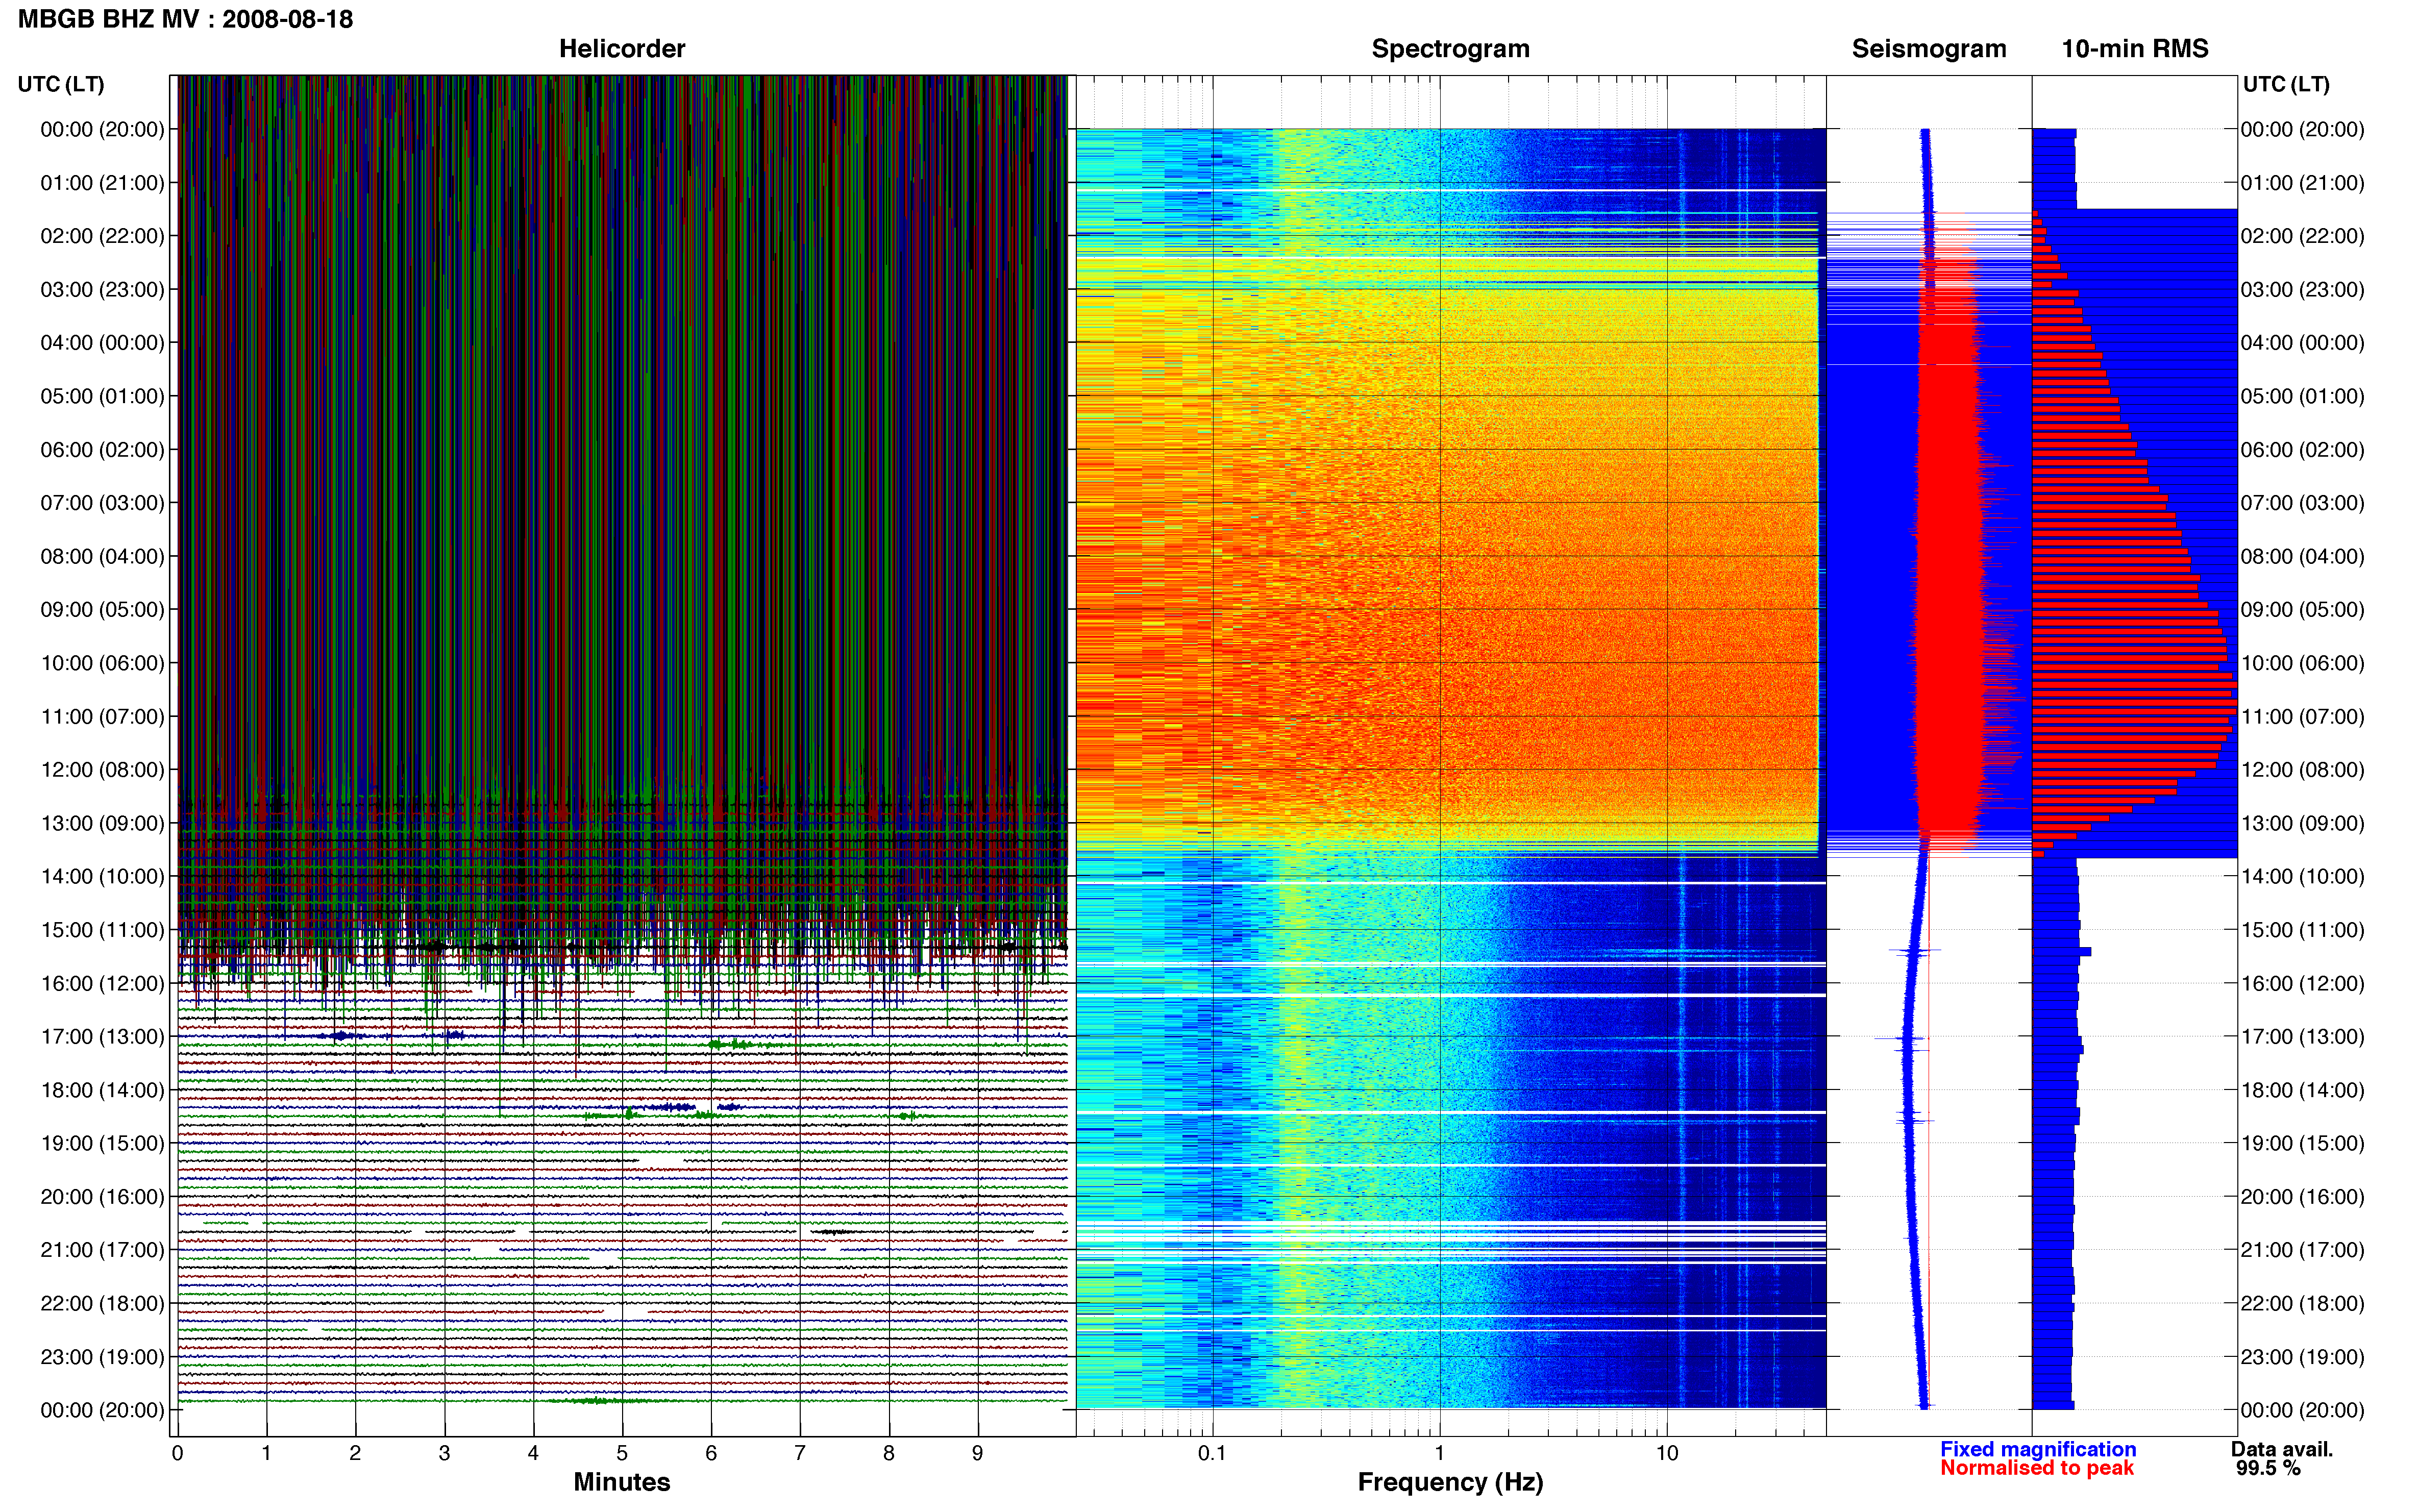Click the 'Seismogram' panel heading

pos(1928,48)
